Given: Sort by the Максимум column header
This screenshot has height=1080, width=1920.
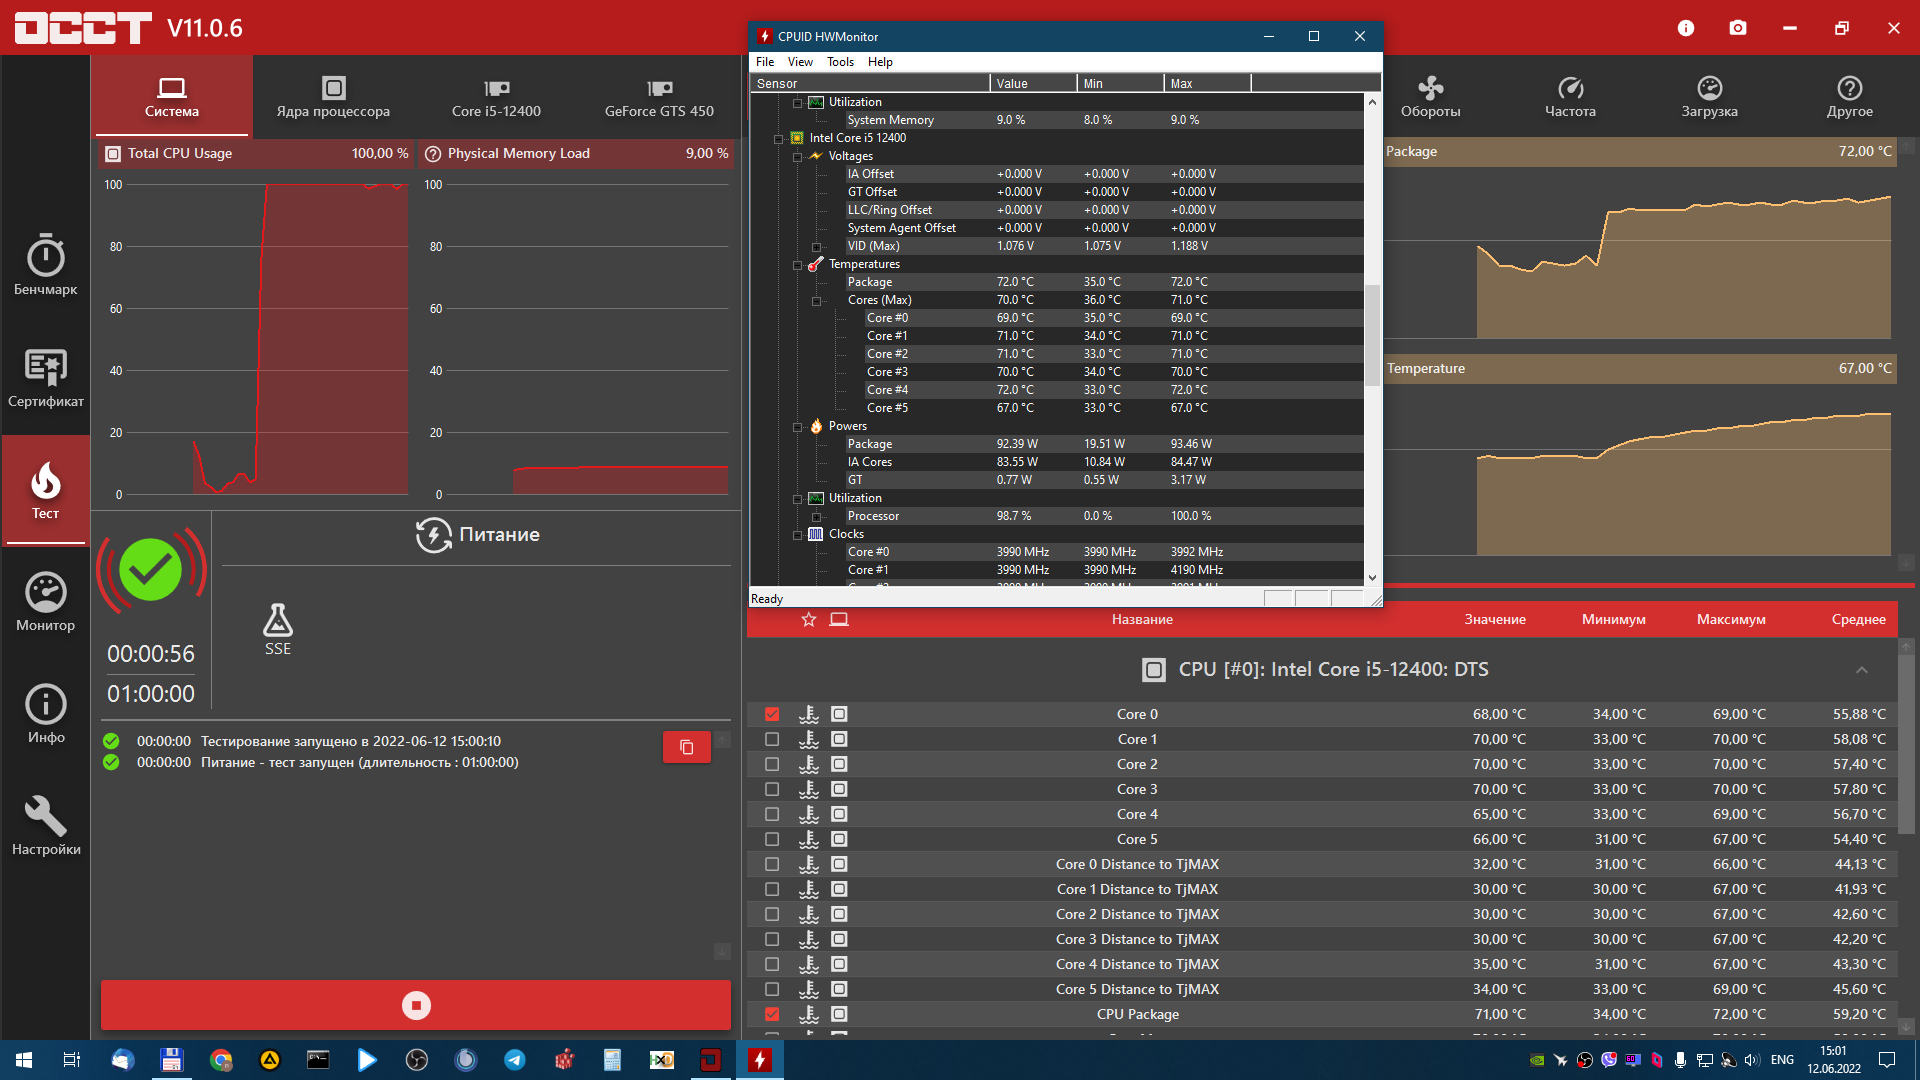Looking at the screenshot, I should tap(1730, 620).
